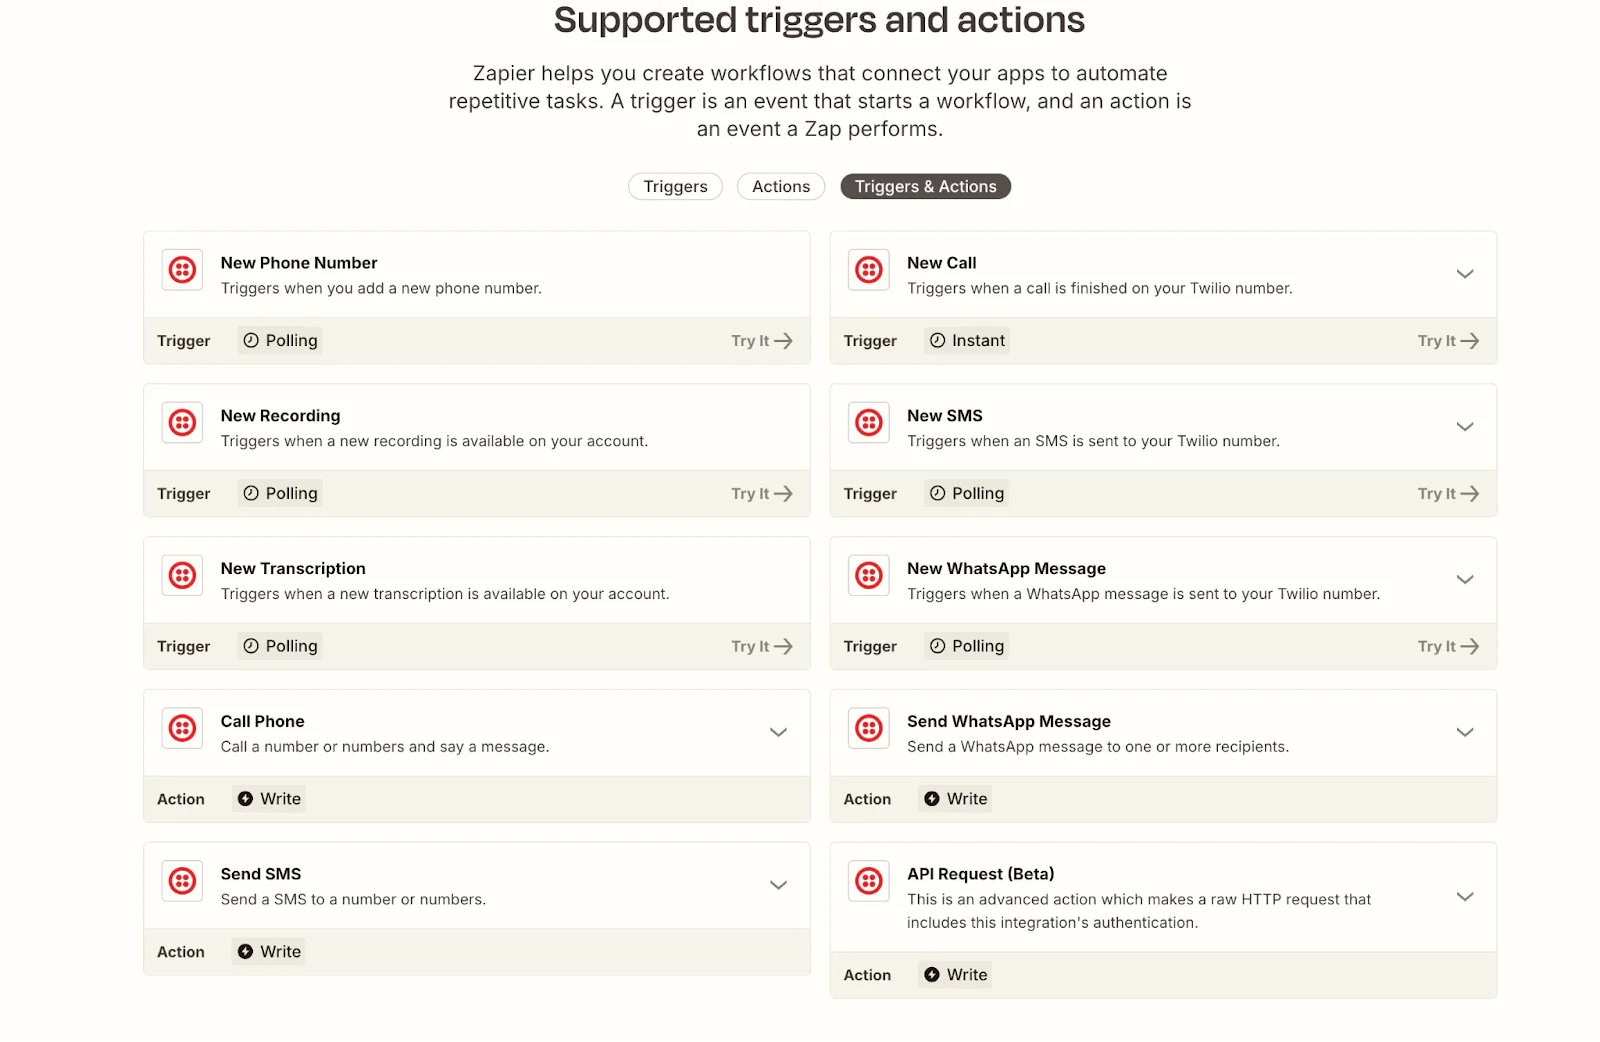Expand the Call Phone action details

click(x=778, y=732)
